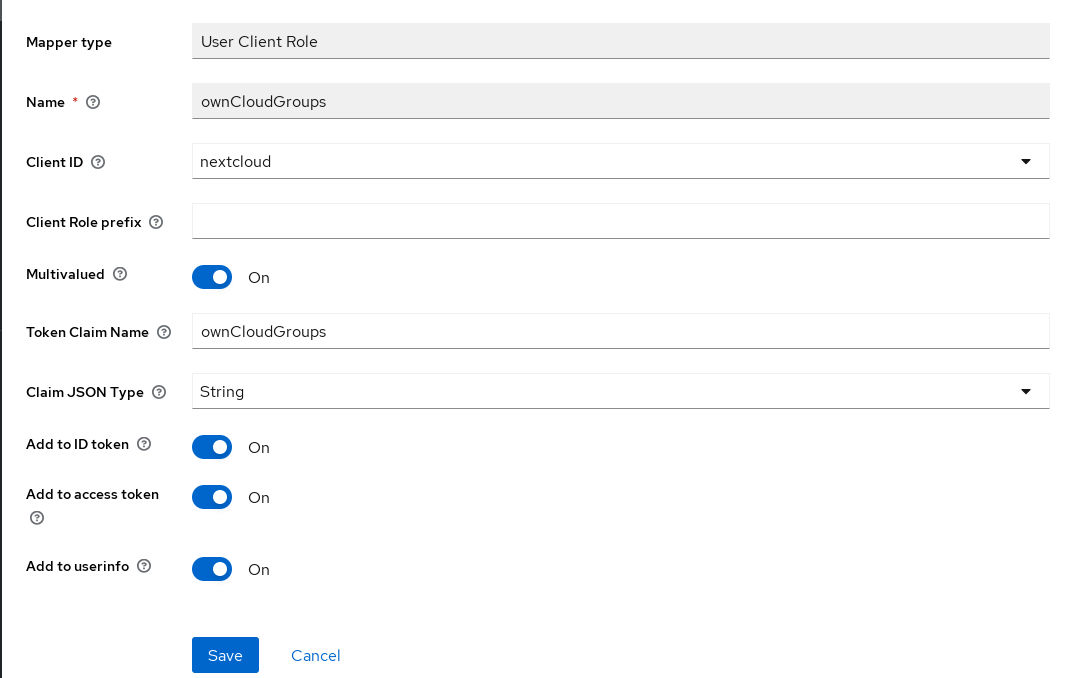Open Claim JSON Type help tooltip
The image size is (1066, 678).
[x=159, y=392]
